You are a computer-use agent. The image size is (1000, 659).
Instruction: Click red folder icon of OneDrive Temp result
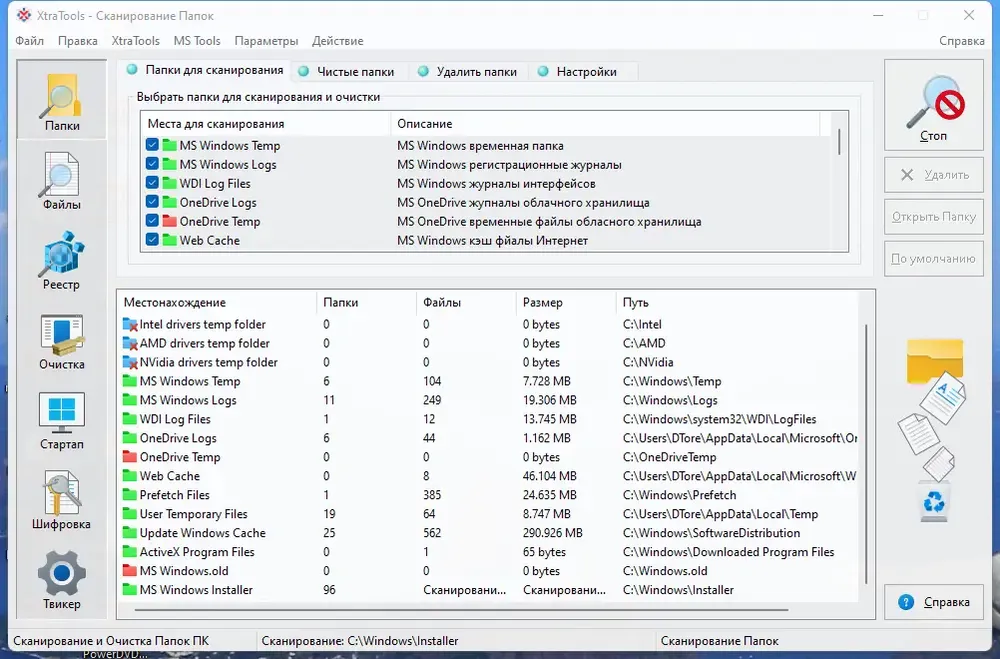[x=130, y=457]
